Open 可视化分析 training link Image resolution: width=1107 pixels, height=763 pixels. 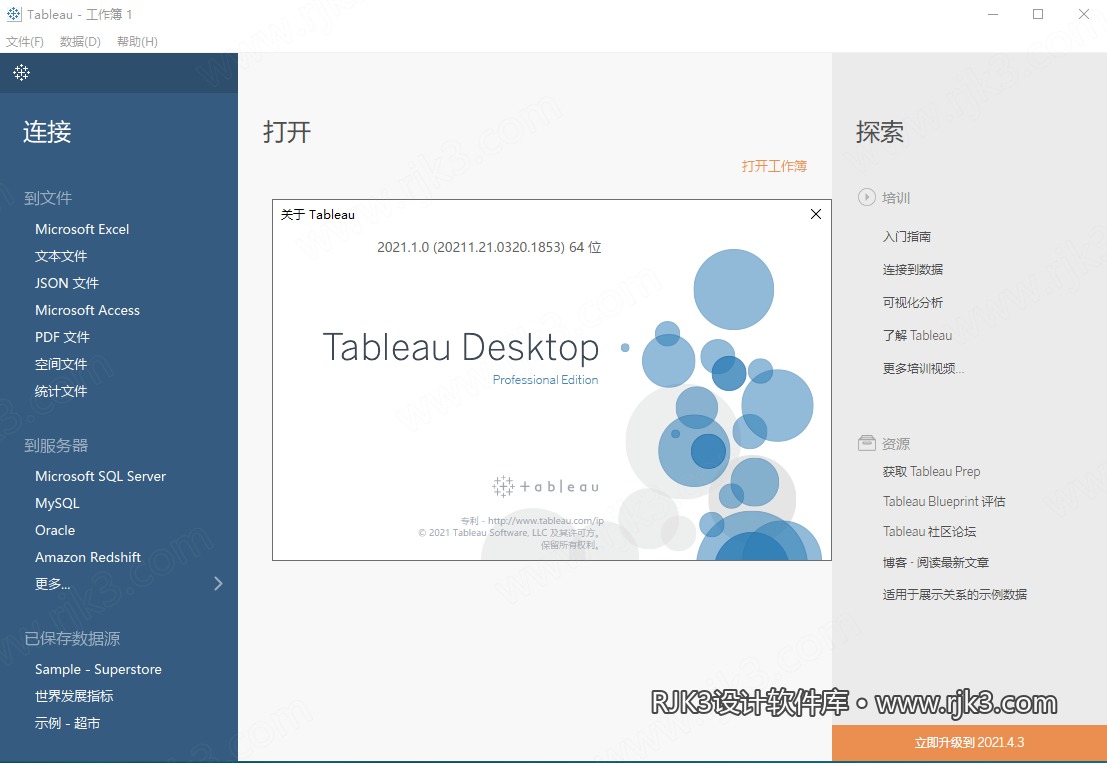[913, 302]
